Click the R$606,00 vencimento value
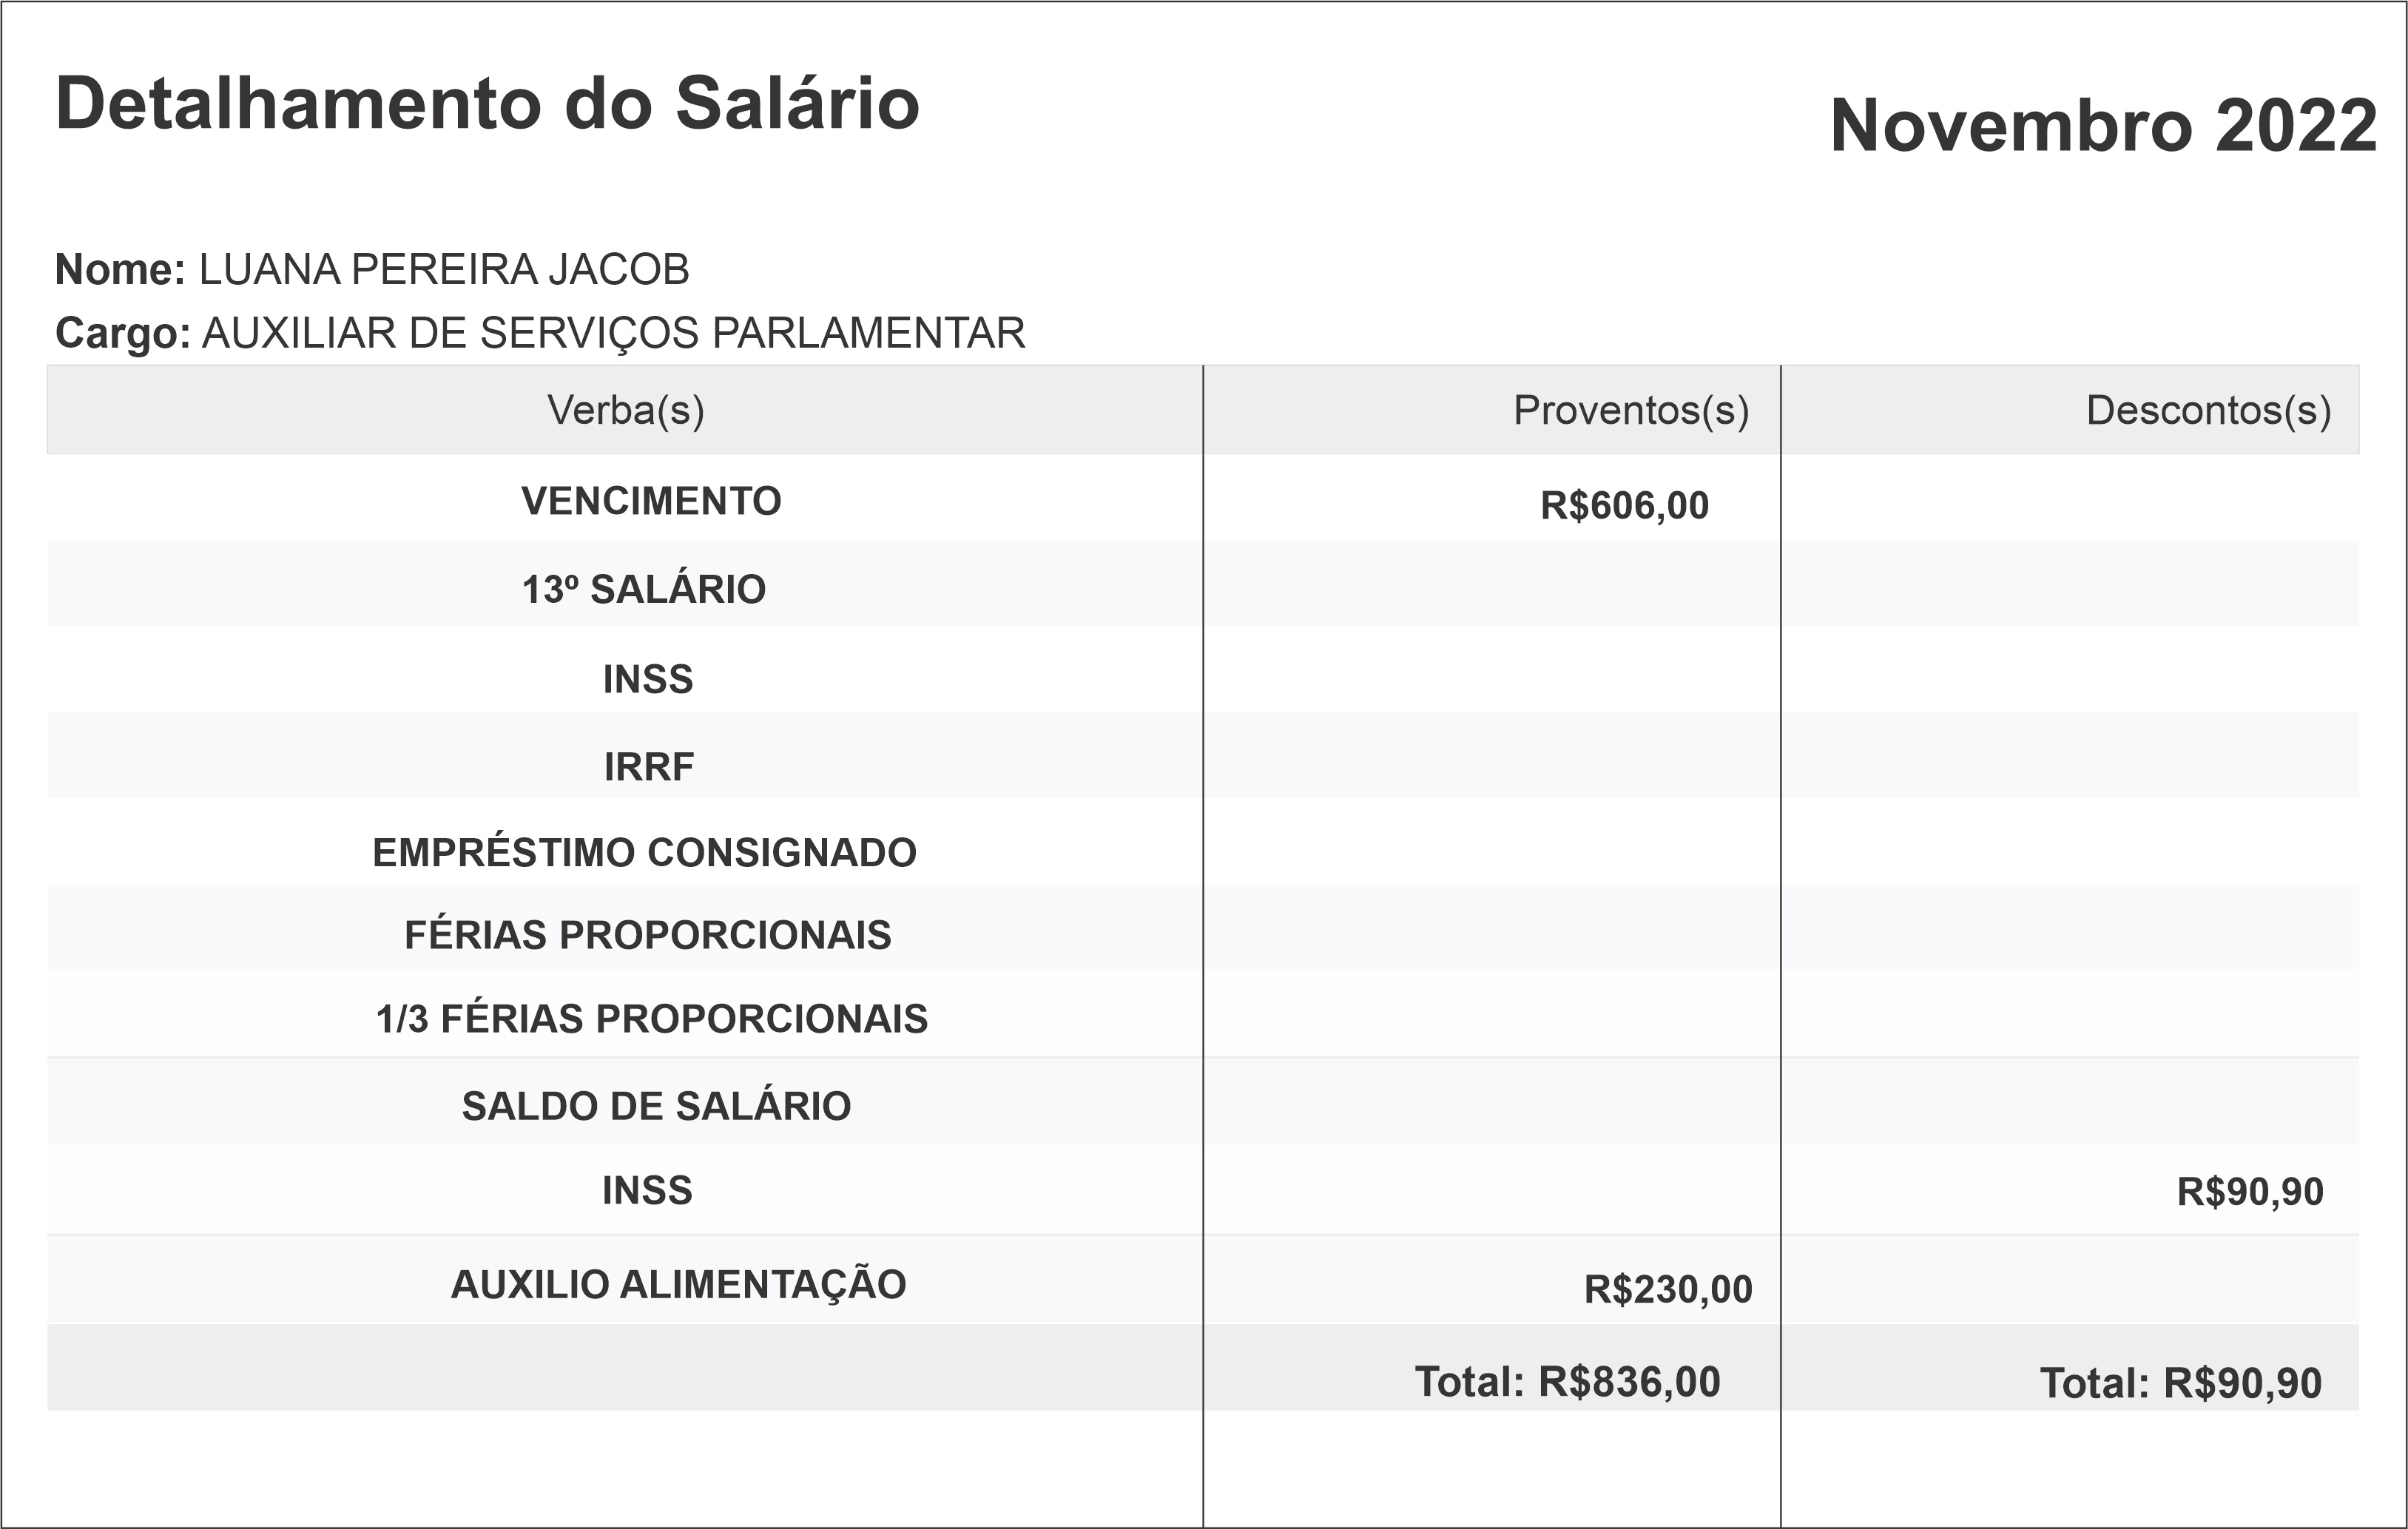Screen dimensions: 2408x1529 click(1624, 506)
